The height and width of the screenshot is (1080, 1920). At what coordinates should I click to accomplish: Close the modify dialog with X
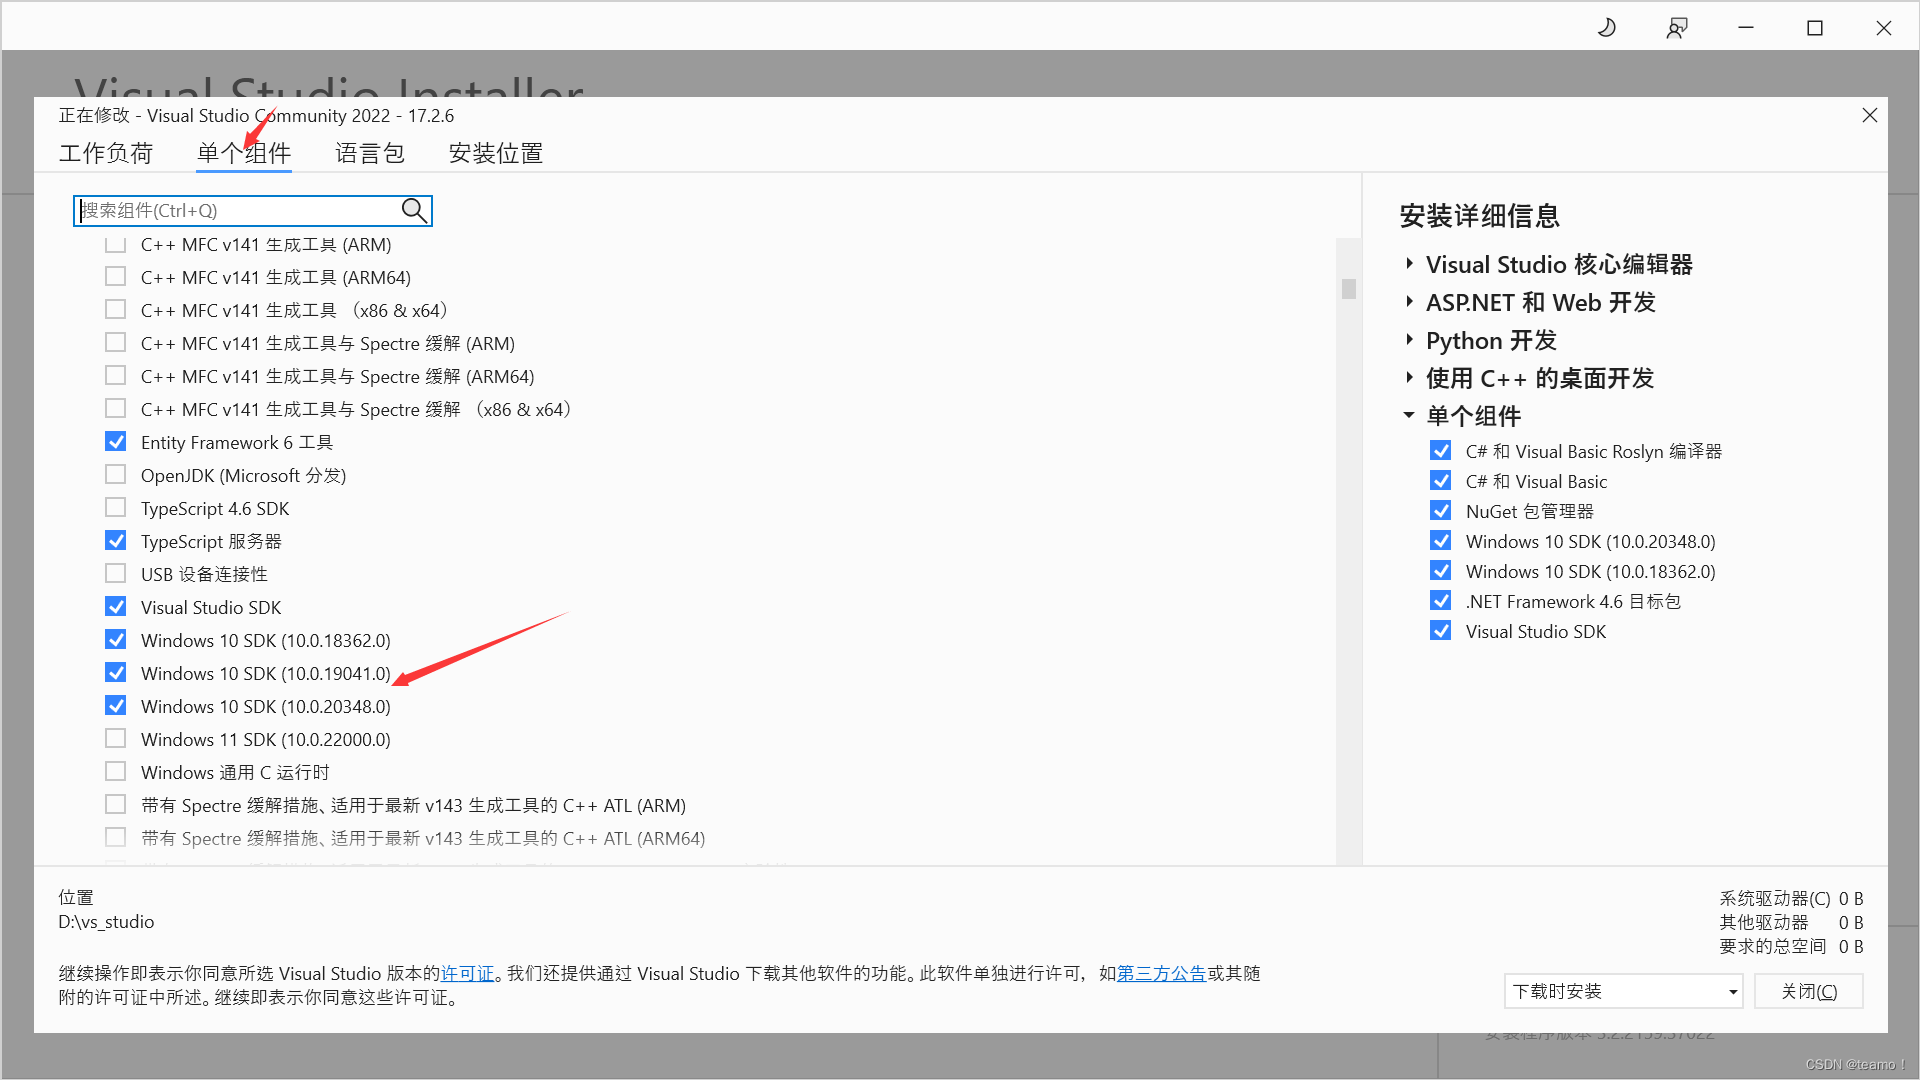click(1869, 115)
